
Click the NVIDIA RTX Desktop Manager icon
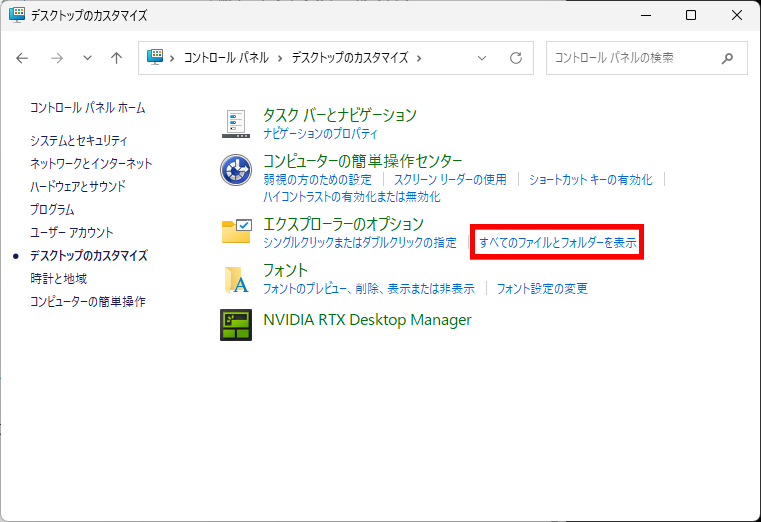[236, 325]
